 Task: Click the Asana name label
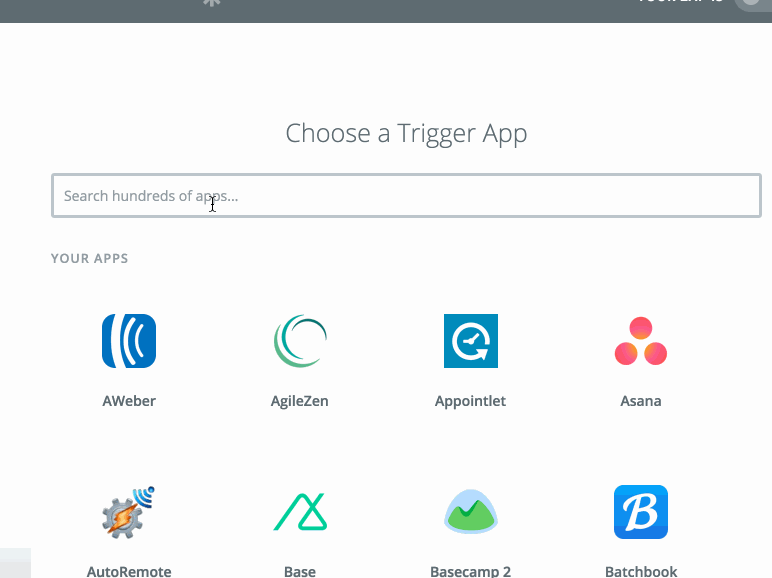[x=641, y=401]
